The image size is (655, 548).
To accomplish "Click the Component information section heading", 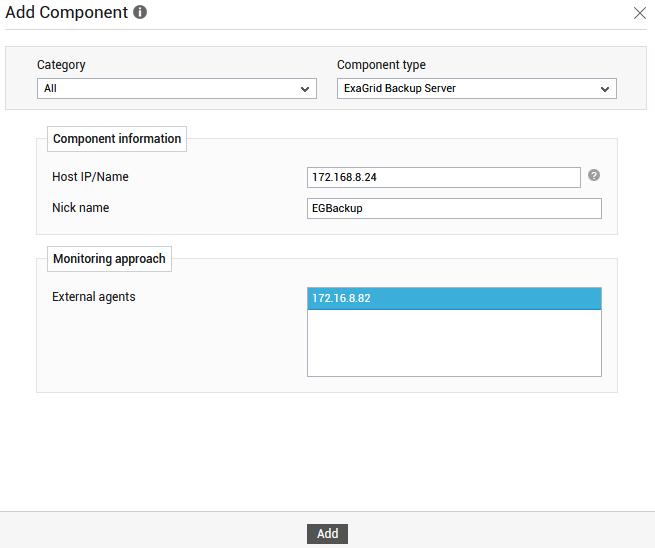I will click(x=117, y=139).
